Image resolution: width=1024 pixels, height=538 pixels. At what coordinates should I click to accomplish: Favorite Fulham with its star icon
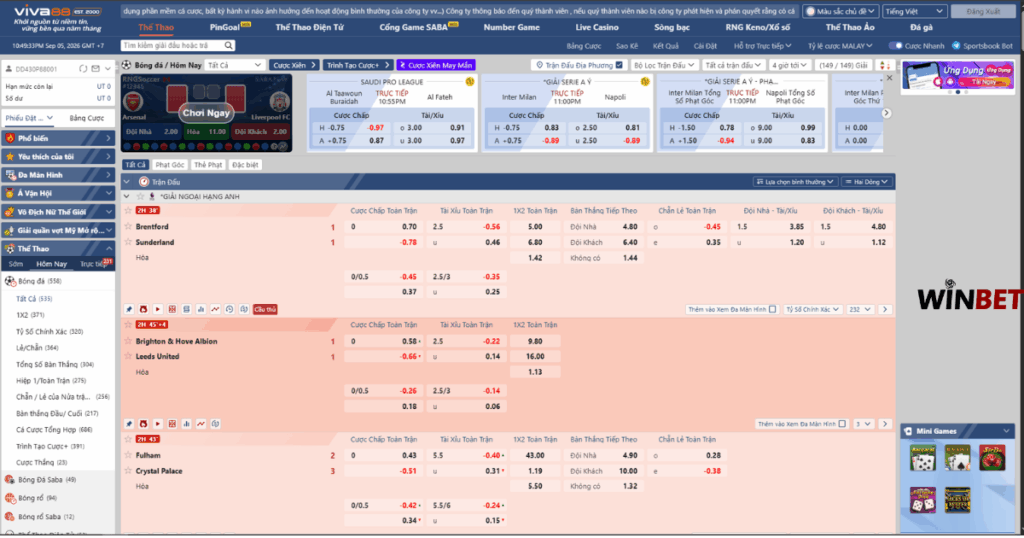tap(129, 454)
